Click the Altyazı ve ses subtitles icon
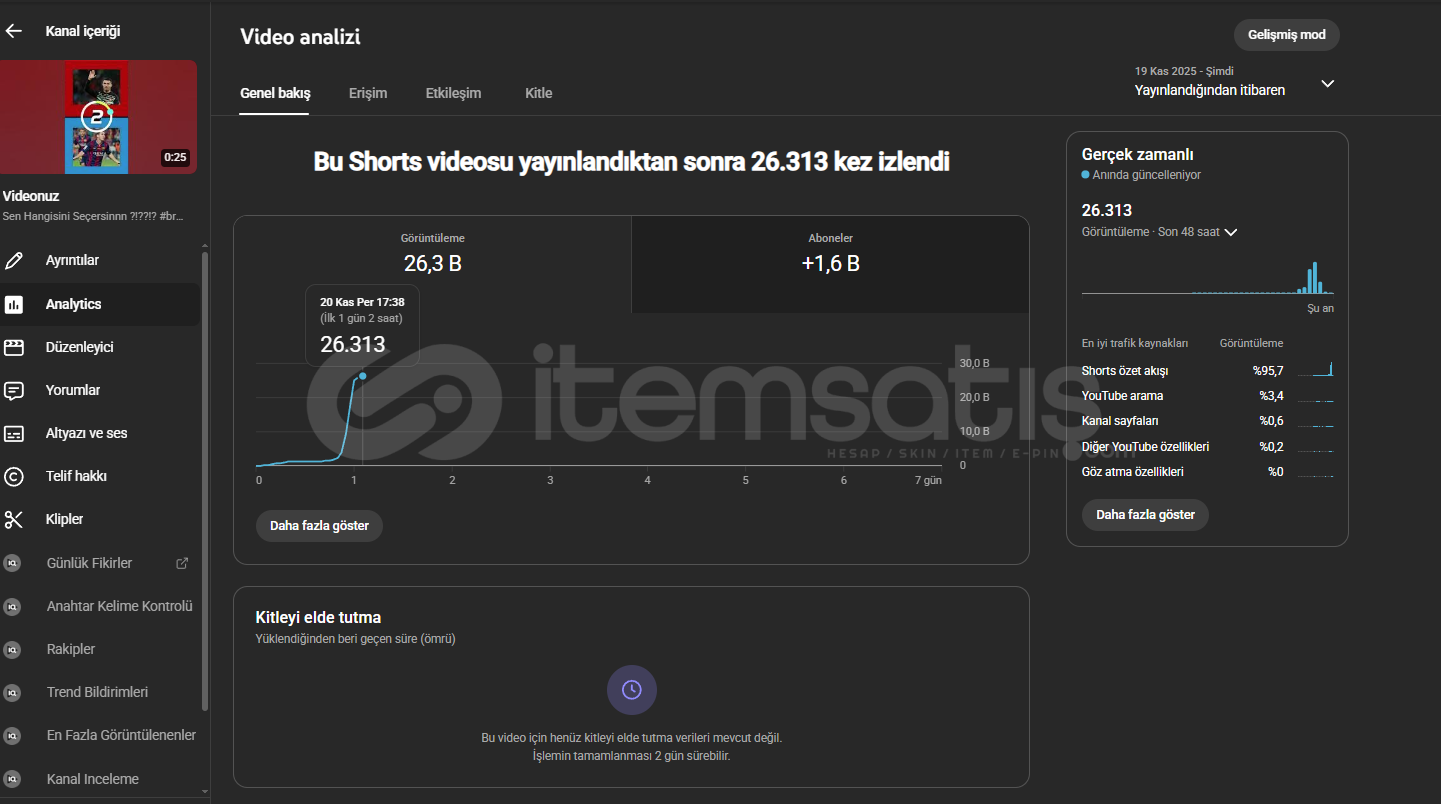The image size is (1441, 804). pyautogui.click(x=14, y=433)
